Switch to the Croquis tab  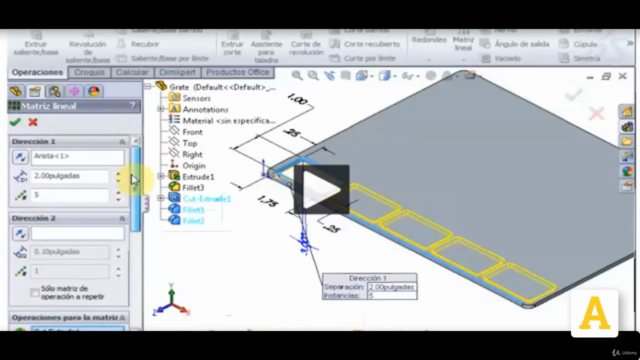(x=89, y=72)
